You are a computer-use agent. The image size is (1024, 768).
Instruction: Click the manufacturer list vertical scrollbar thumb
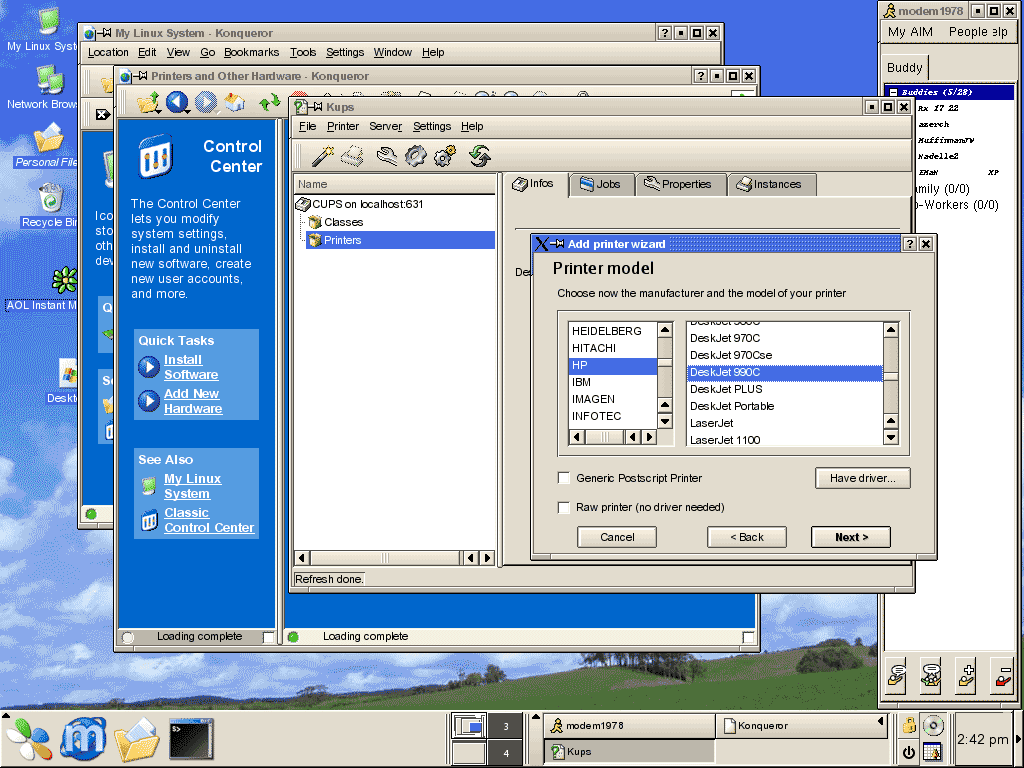click(664, 362)
